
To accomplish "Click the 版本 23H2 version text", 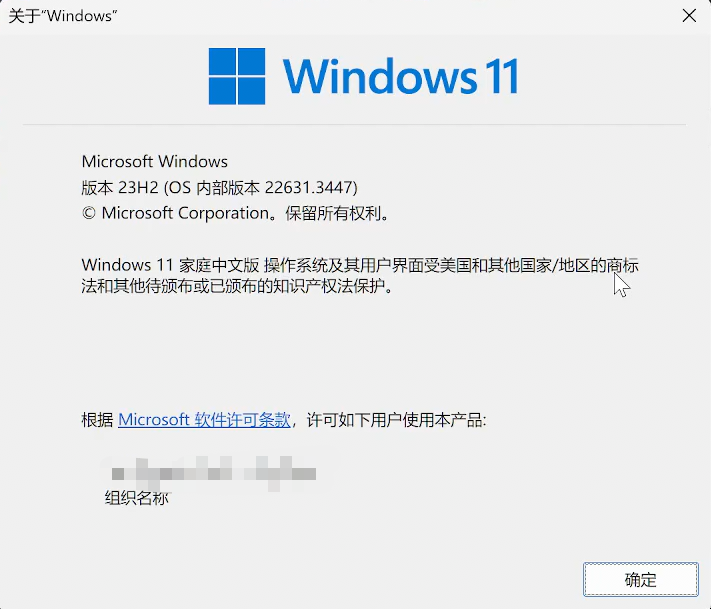I will click(x=120, y=187).
